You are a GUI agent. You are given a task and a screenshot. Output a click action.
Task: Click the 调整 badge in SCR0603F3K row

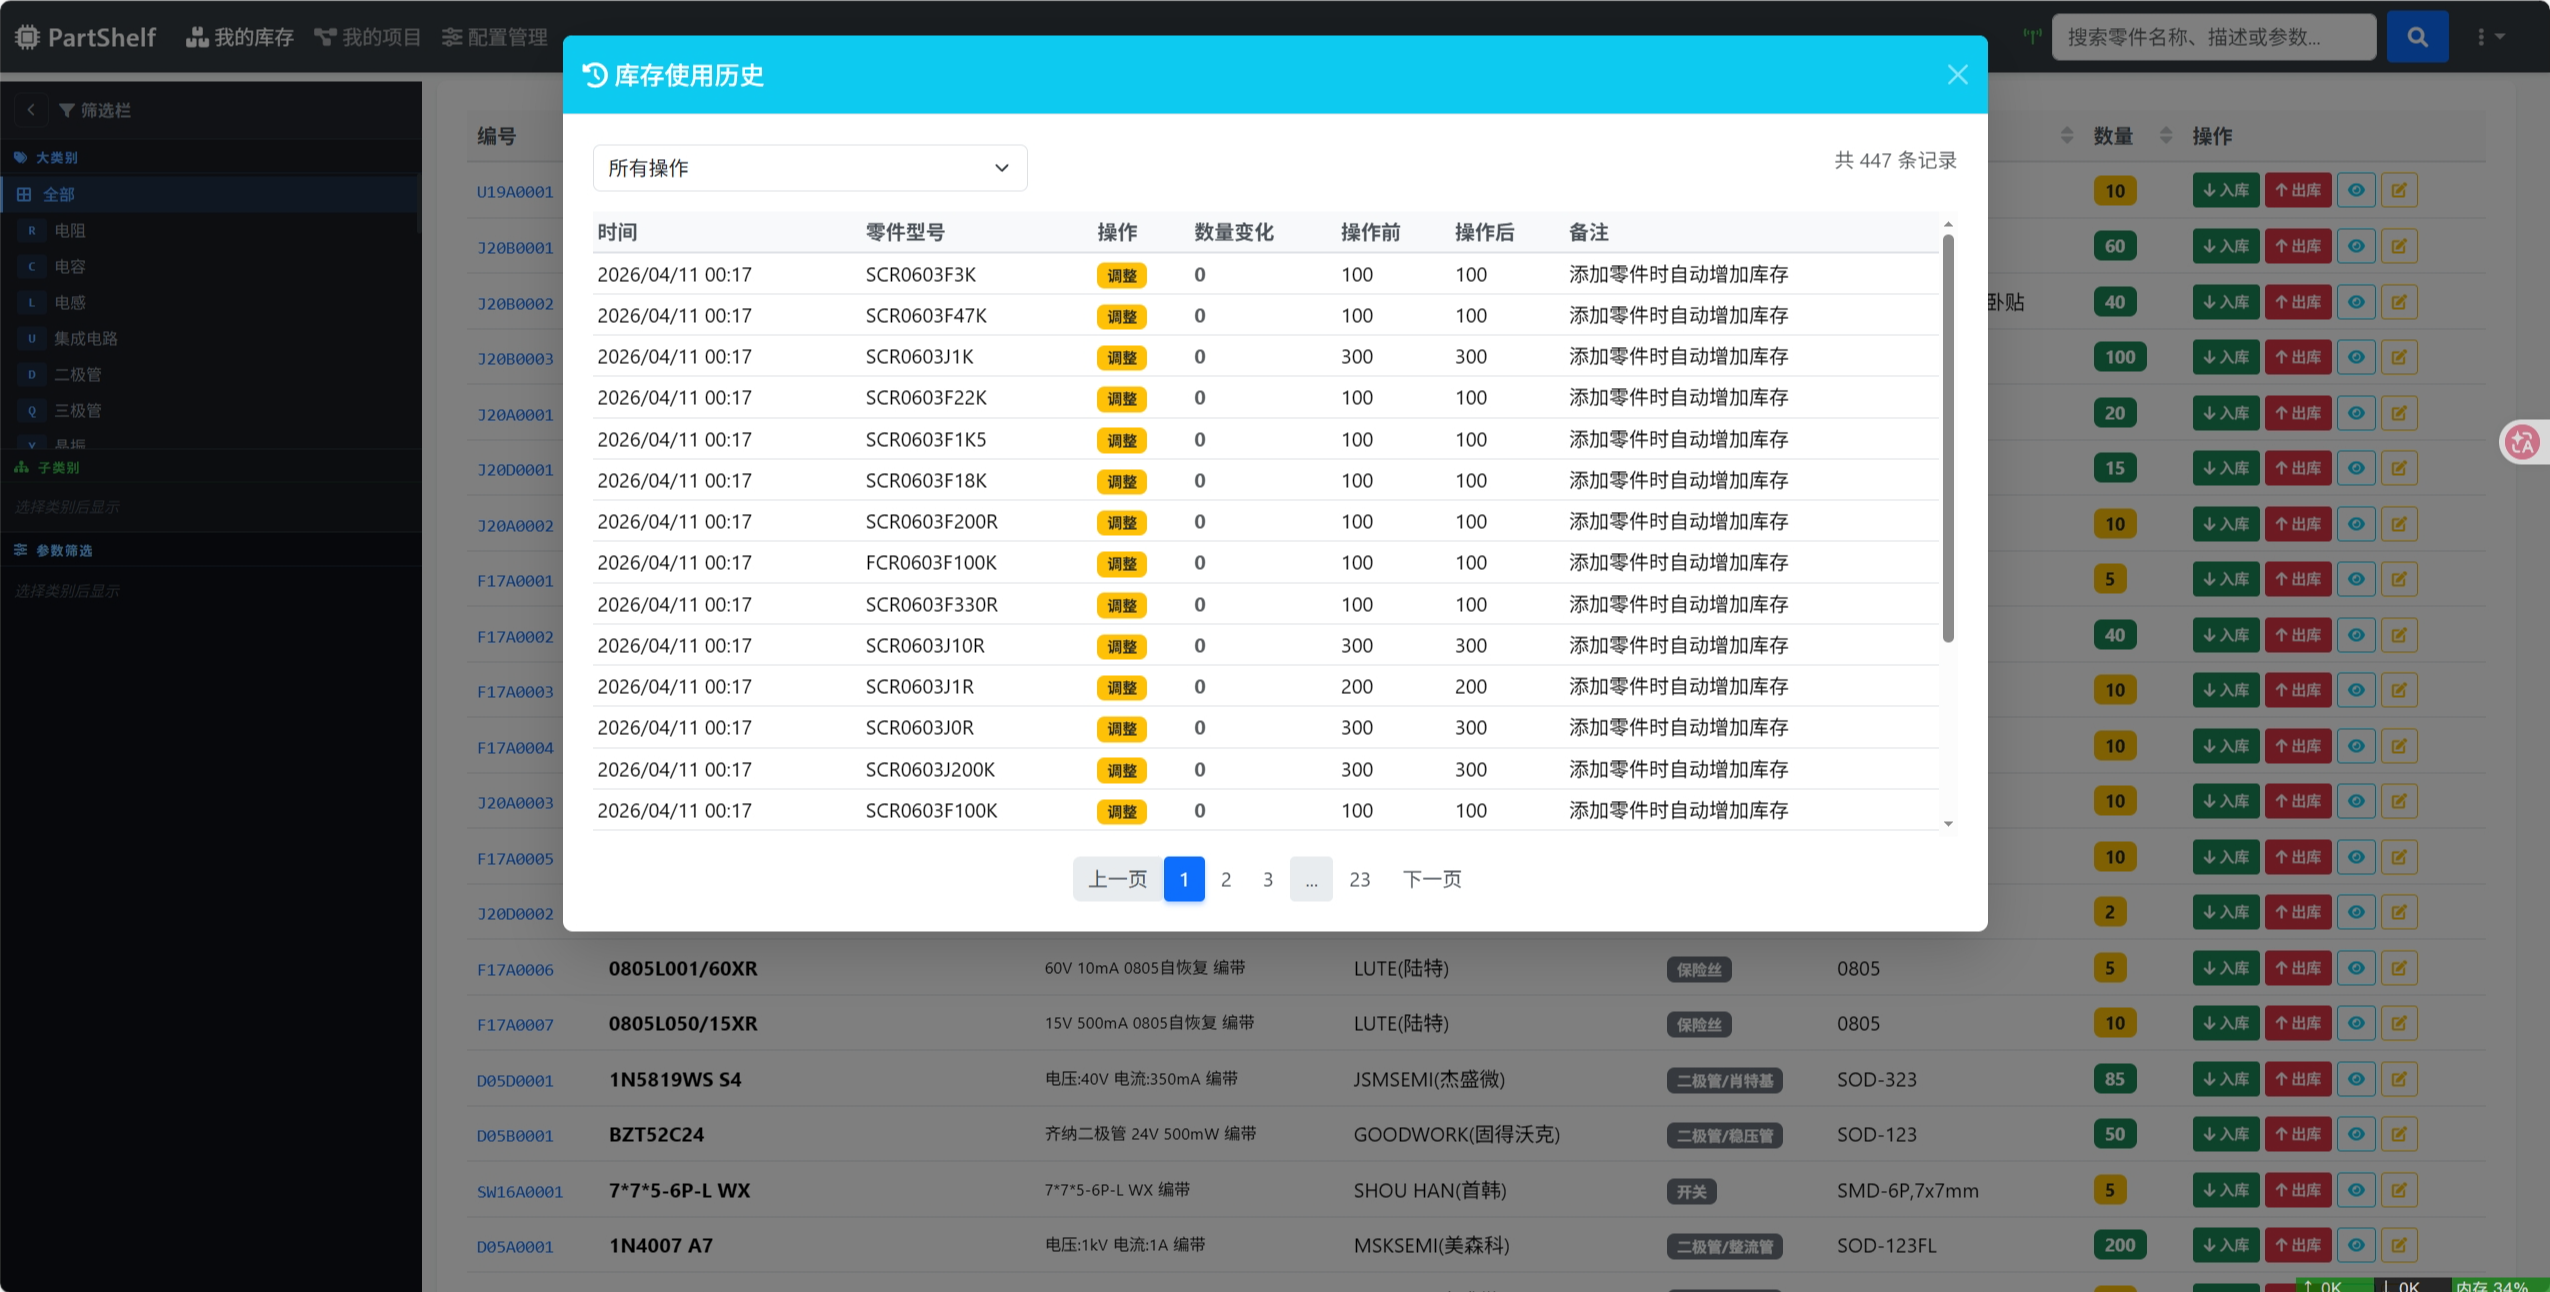click(1121, 275)
